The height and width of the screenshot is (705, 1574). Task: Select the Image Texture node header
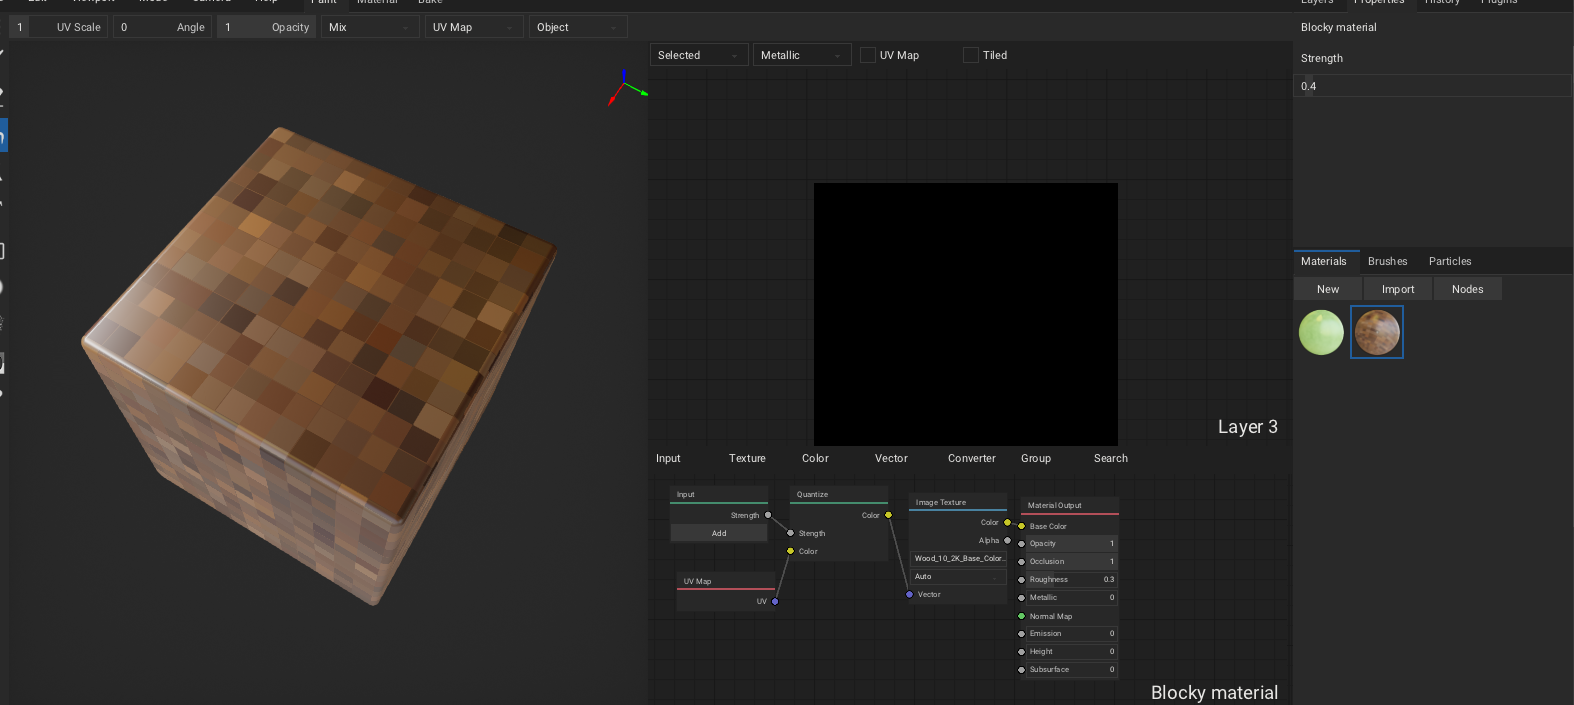(x=958, y=502)
